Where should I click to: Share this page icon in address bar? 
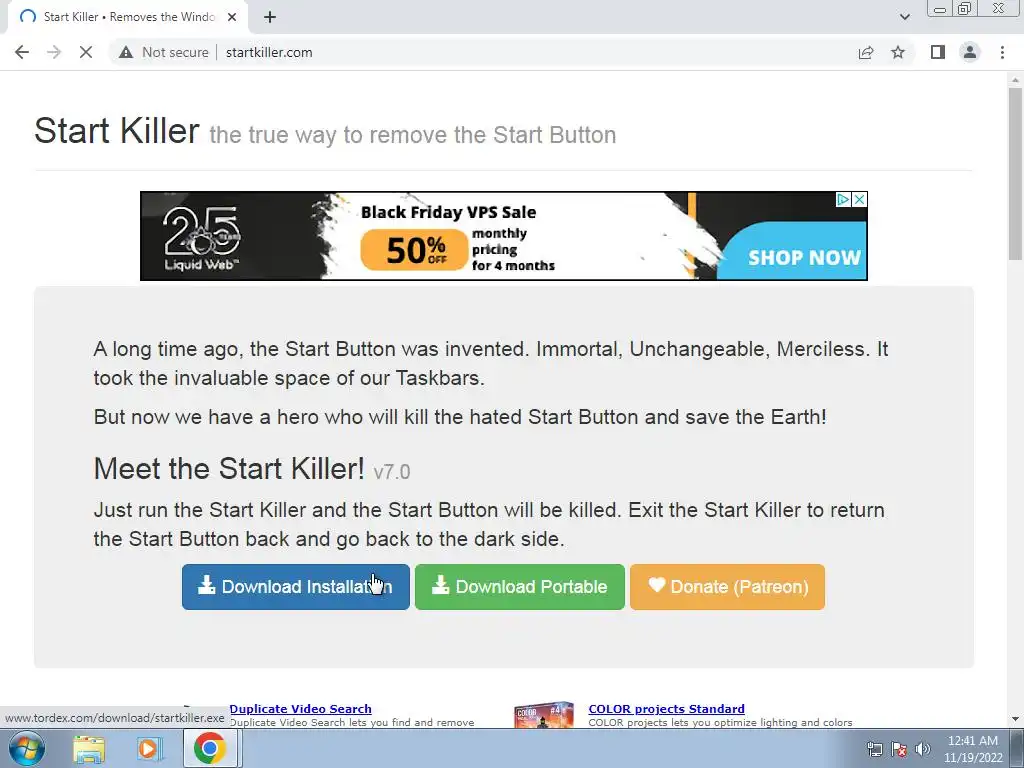(866, 52)
